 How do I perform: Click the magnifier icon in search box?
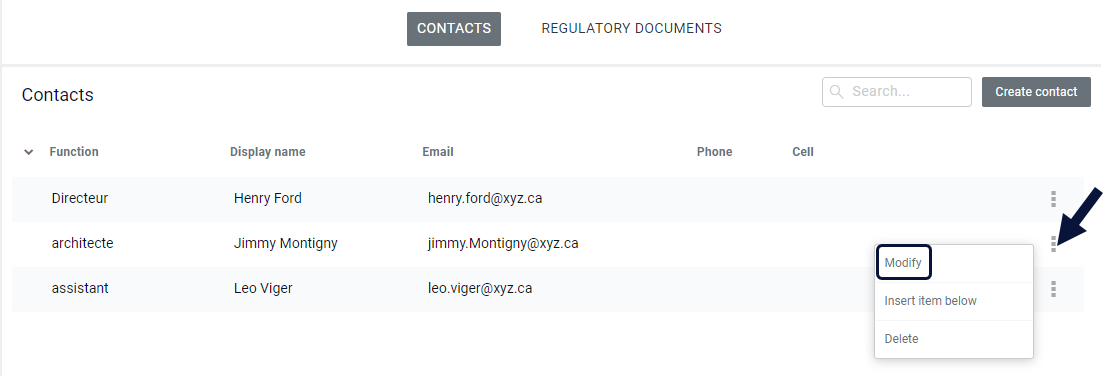pyautogui.click(x=836, y=92)
